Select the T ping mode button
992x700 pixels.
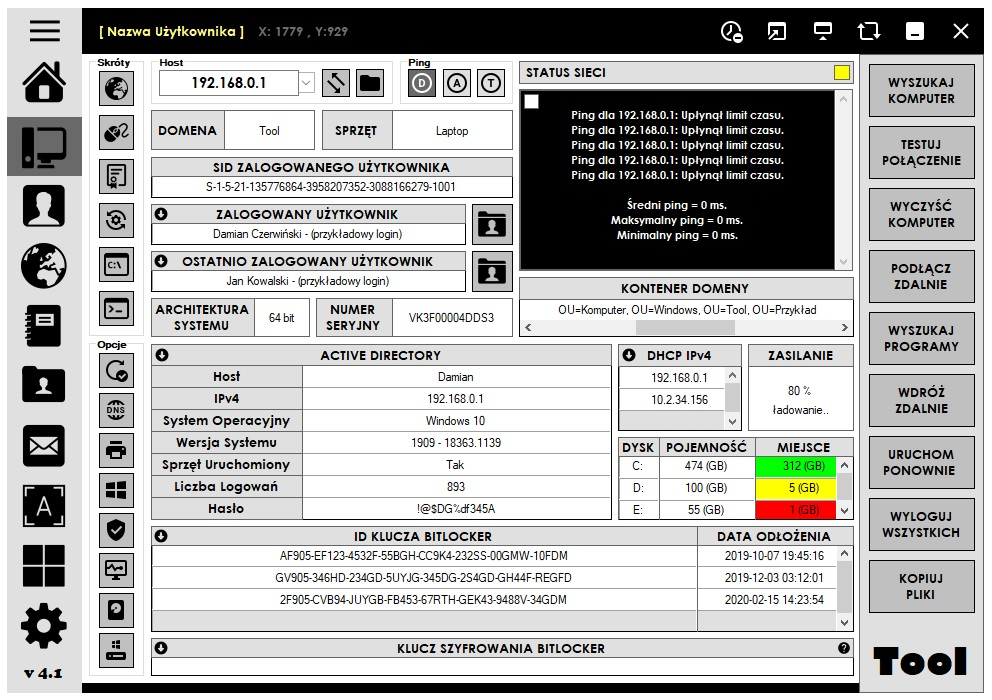[490, 84]
